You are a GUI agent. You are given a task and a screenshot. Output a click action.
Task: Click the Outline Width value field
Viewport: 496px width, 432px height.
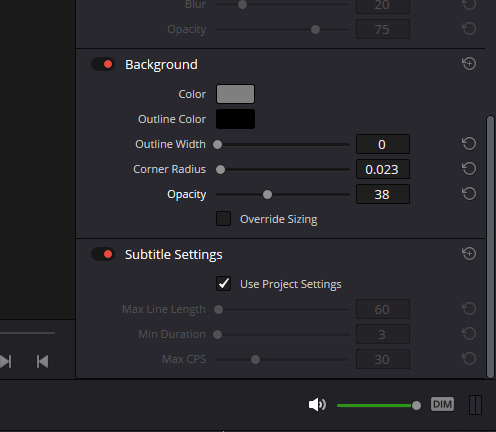coord(383,144)
